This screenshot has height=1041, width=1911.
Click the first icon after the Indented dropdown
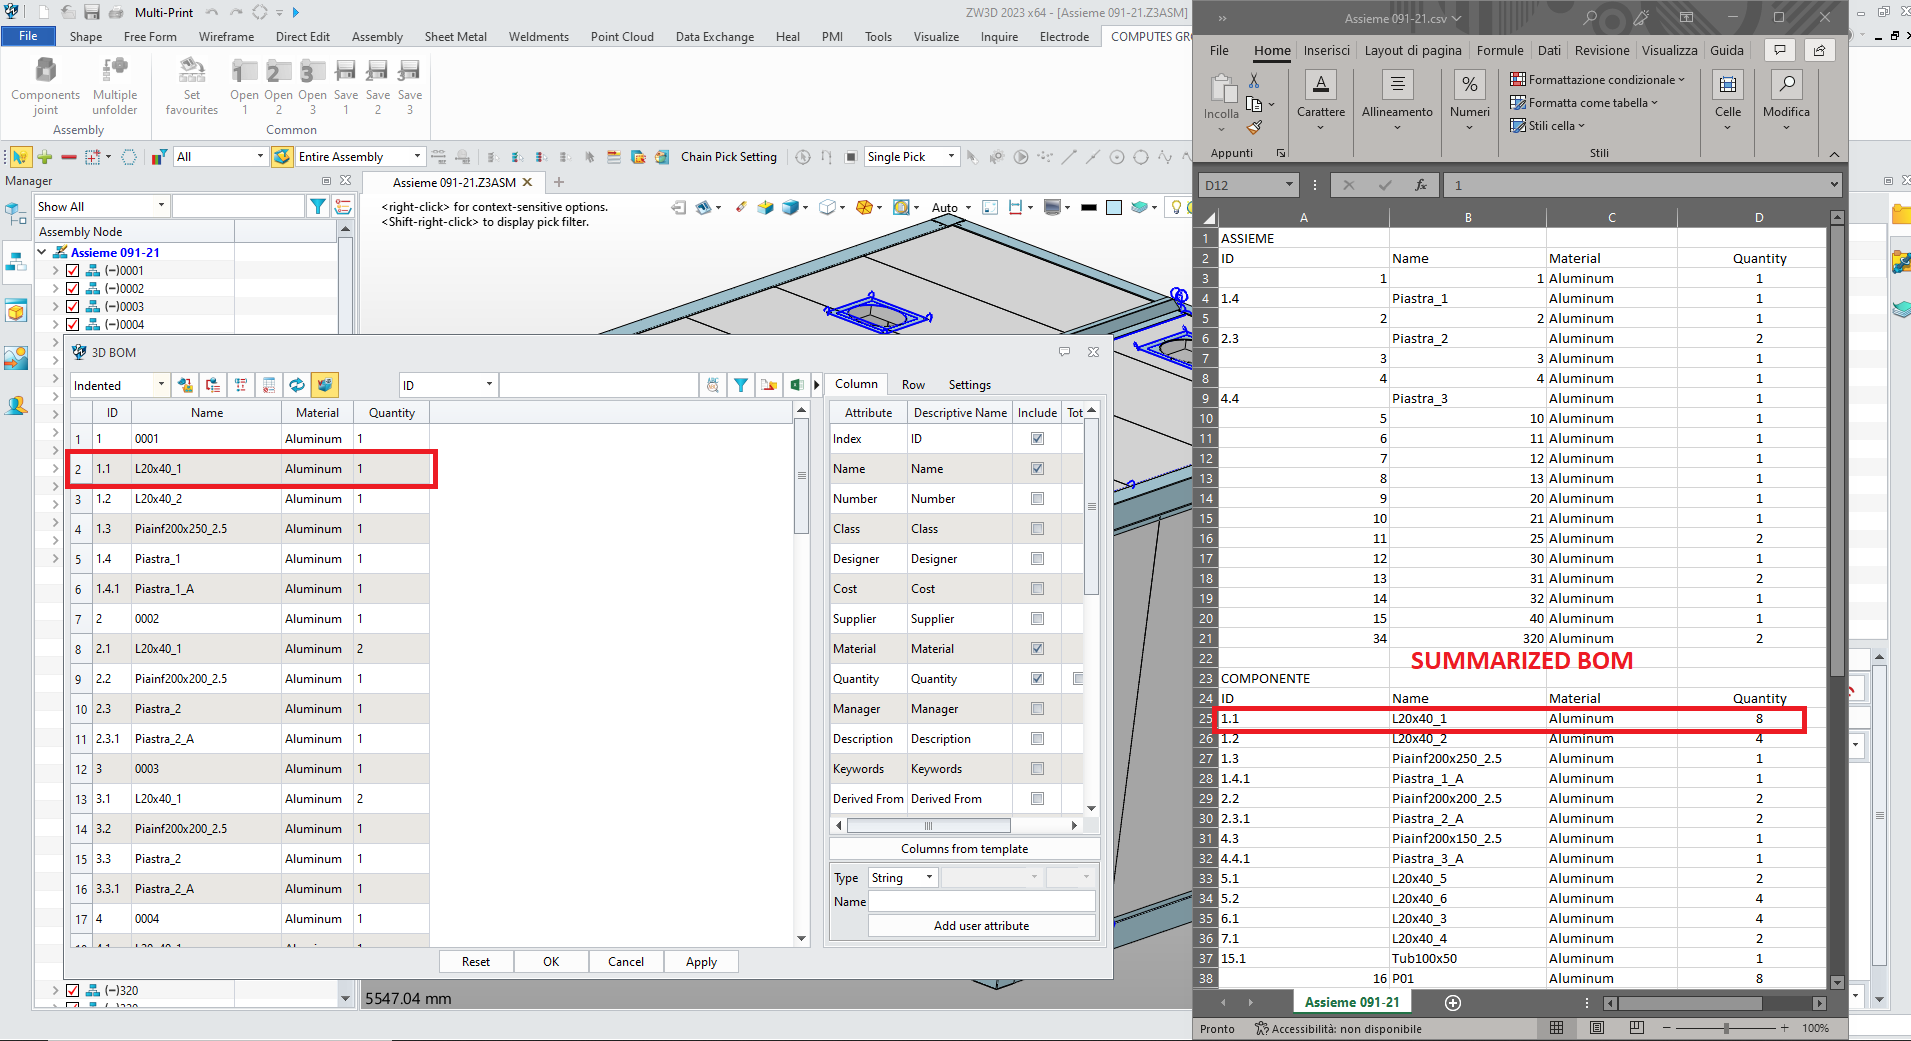[185, 385]
